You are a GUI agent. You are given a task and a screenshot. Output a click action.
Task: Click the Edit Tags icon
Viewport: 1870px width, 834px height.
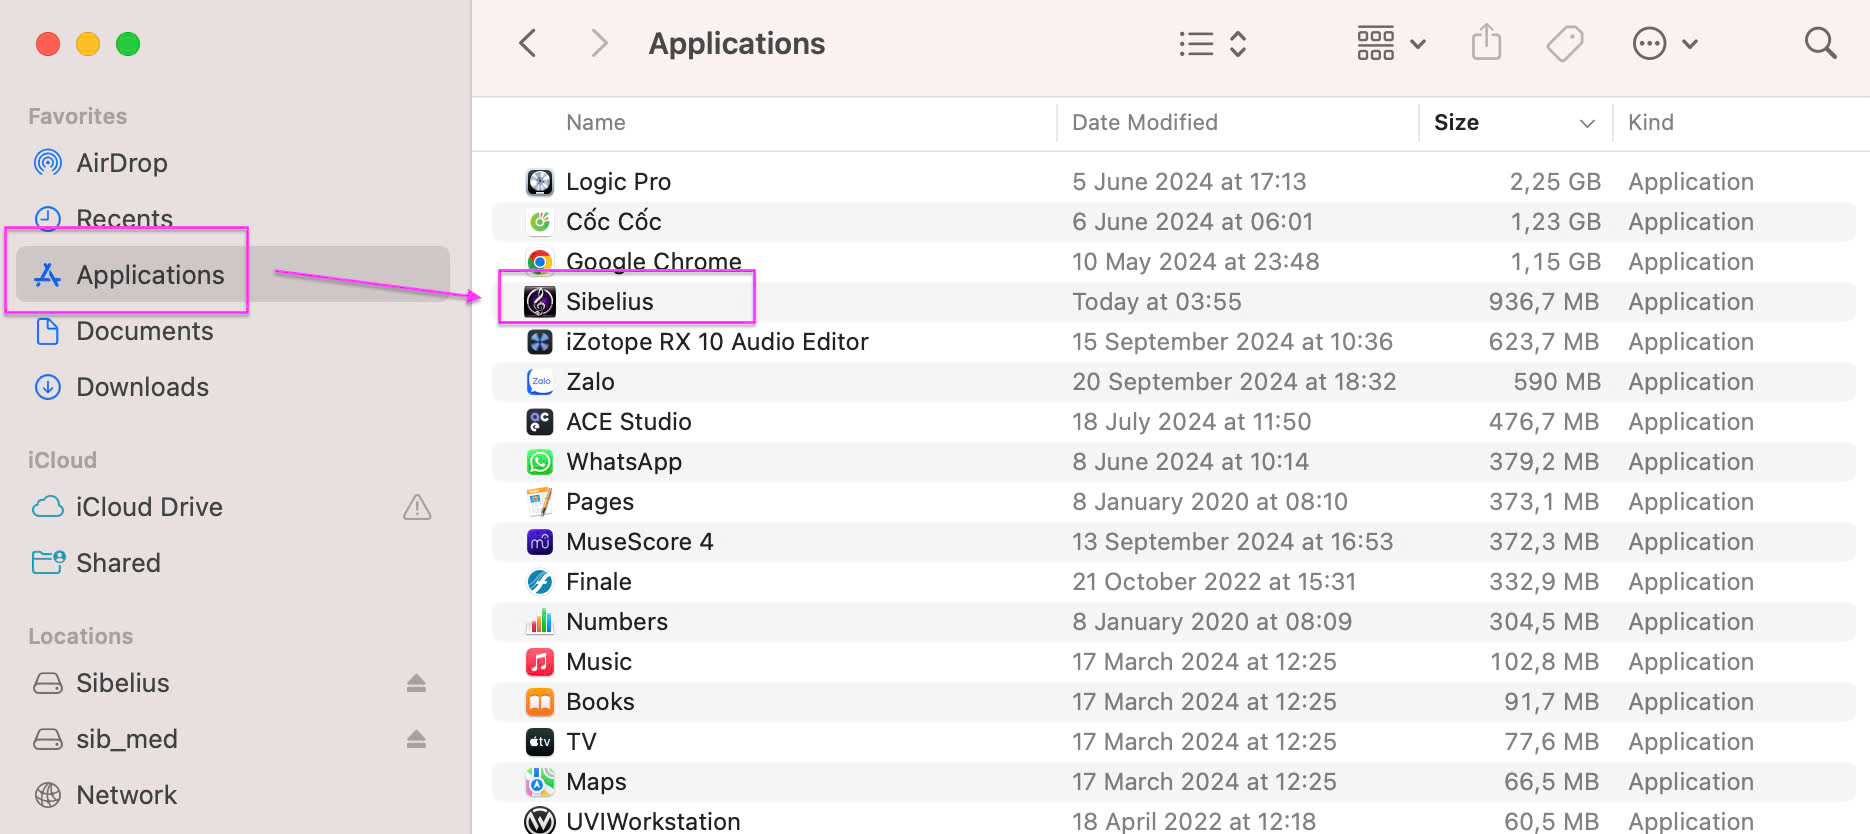1565,43
